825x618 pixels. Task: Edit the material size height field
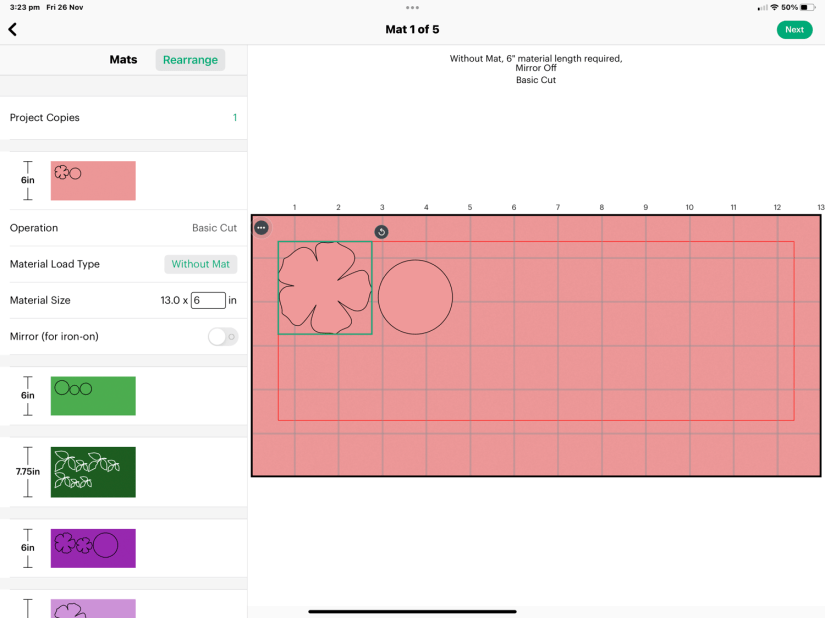[208, 300]
